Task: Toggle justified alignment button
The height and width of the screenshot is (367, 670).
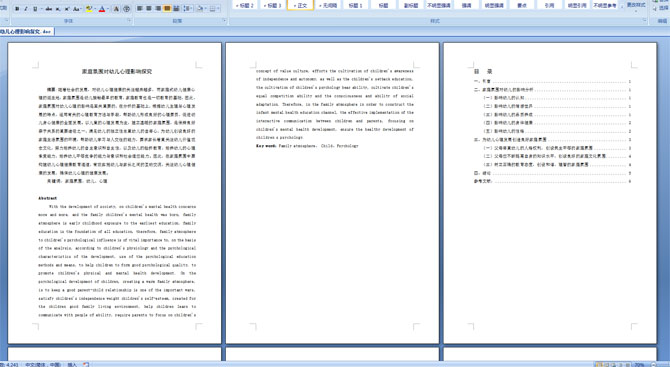Action: pyautogui.click(x=167, y=9)
